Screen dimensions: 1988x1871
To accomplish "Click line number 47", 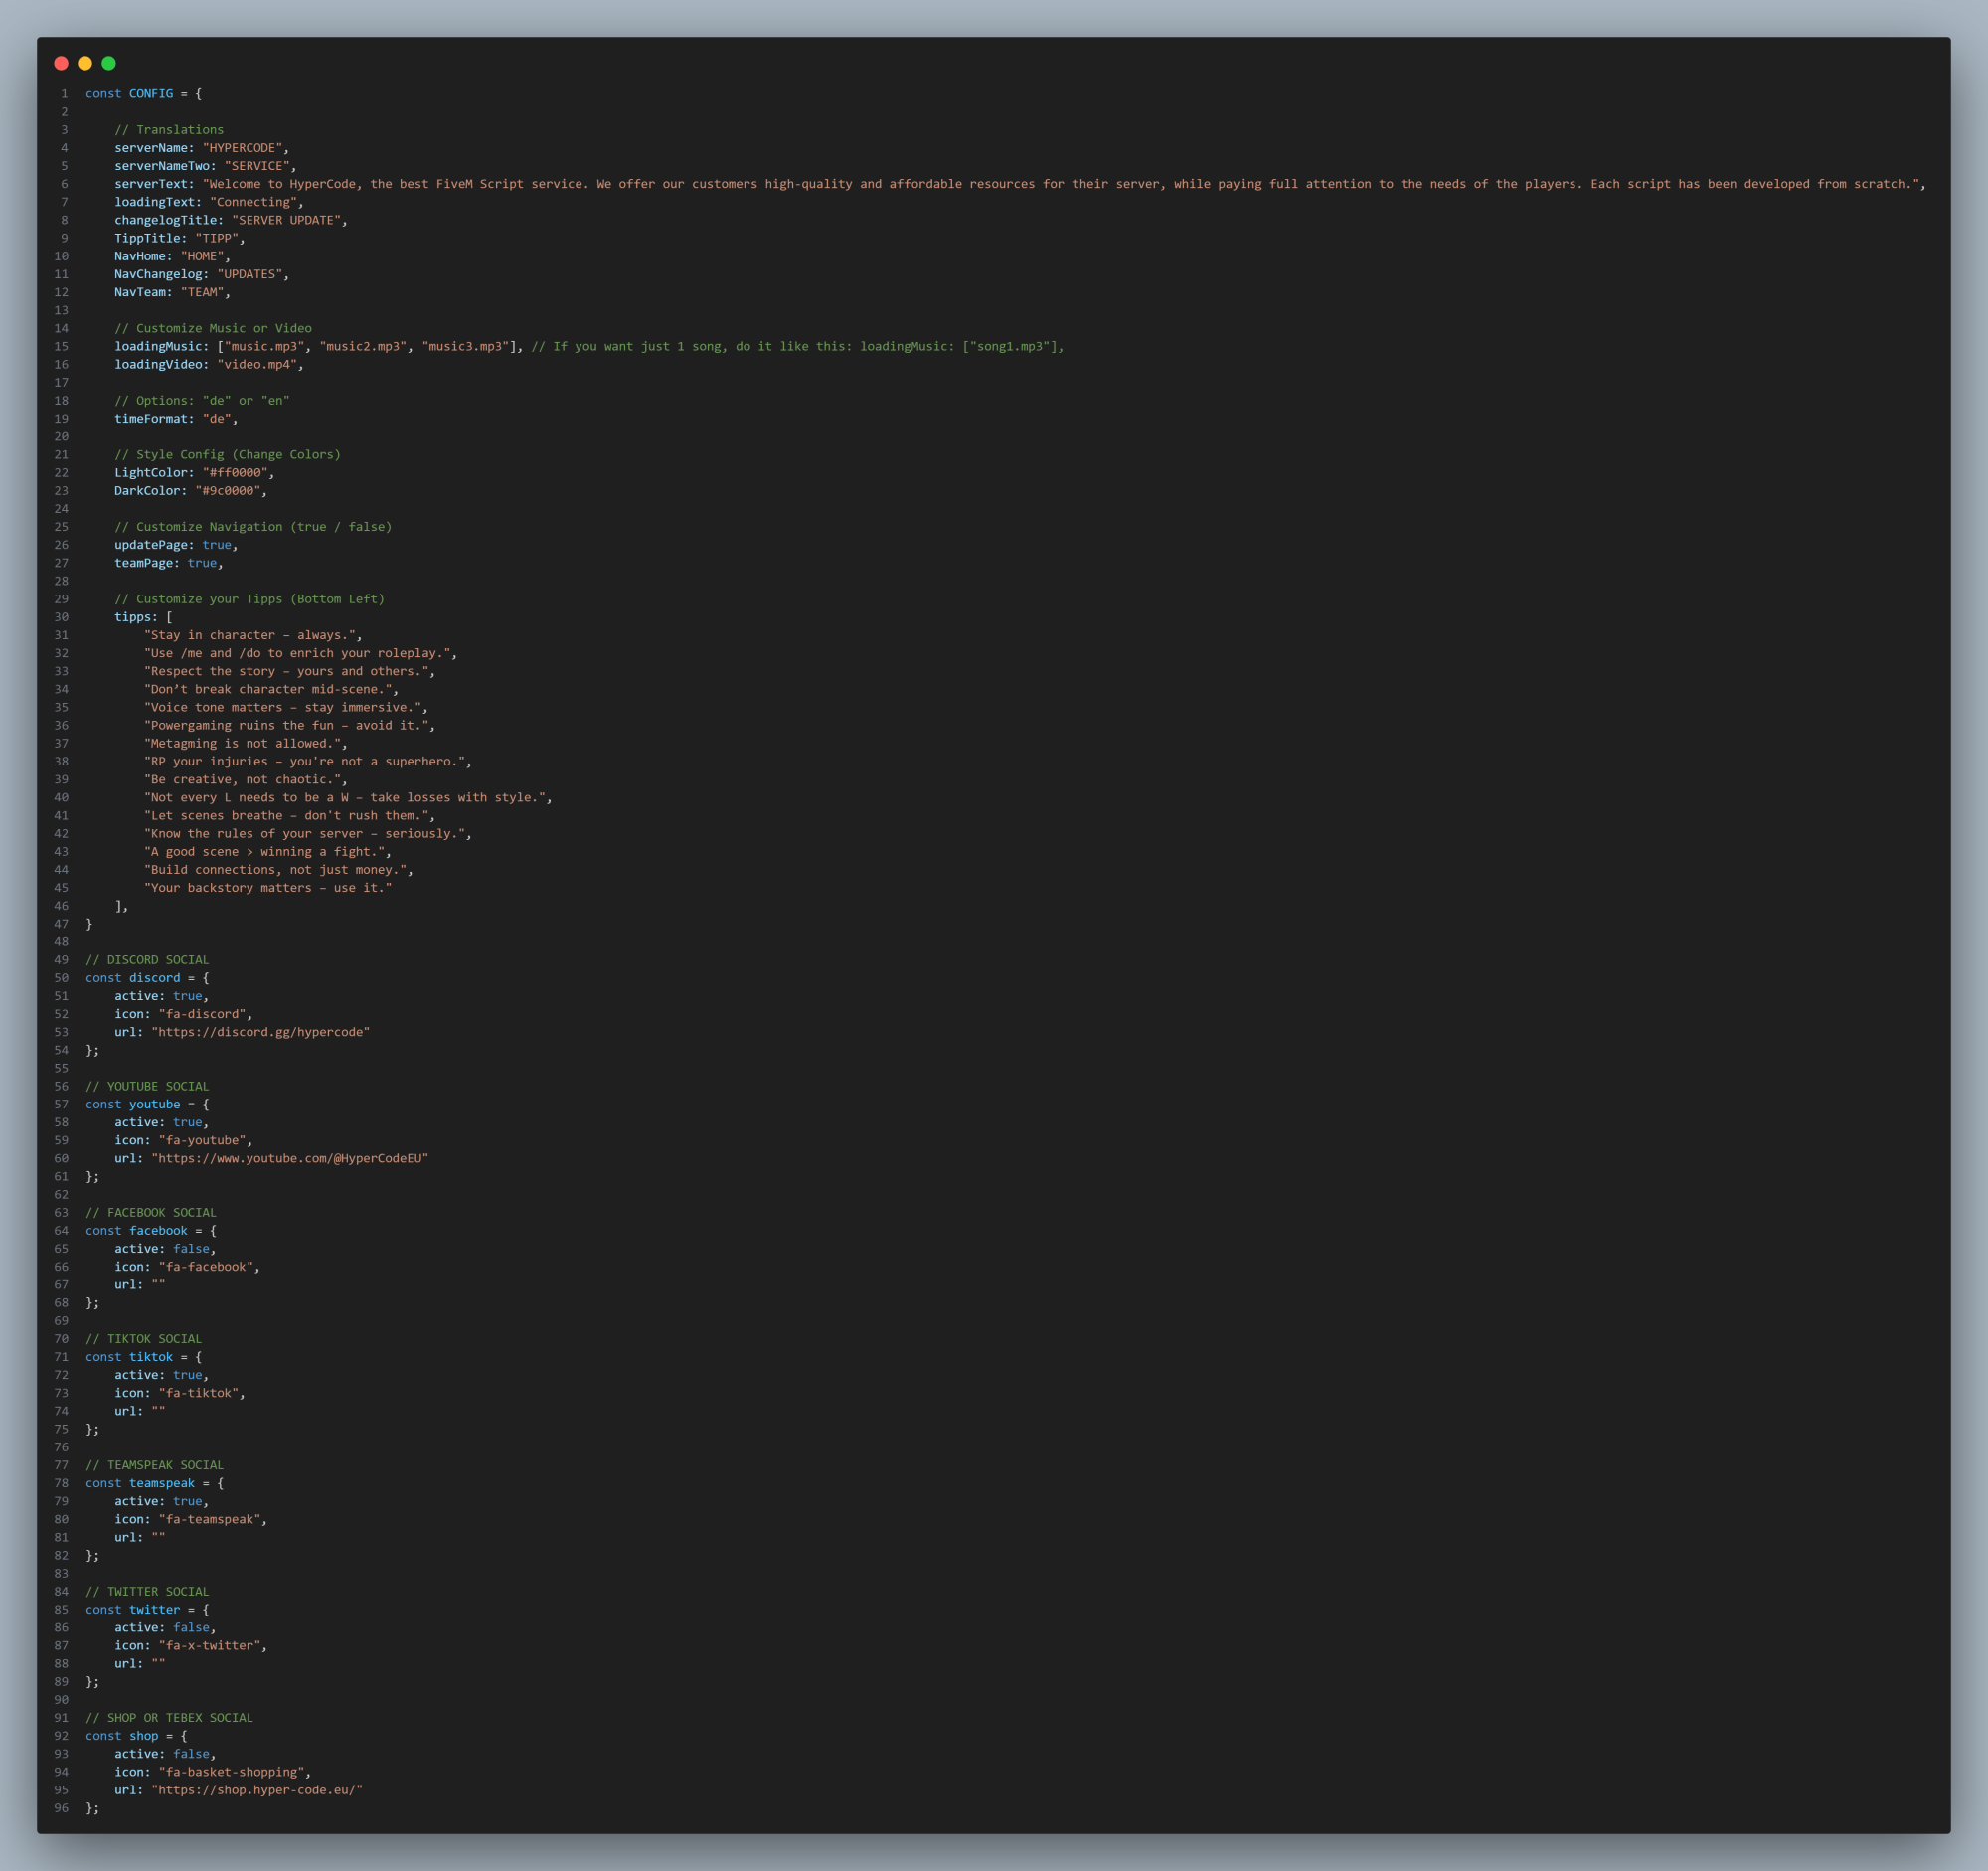I will coord(61,924).
